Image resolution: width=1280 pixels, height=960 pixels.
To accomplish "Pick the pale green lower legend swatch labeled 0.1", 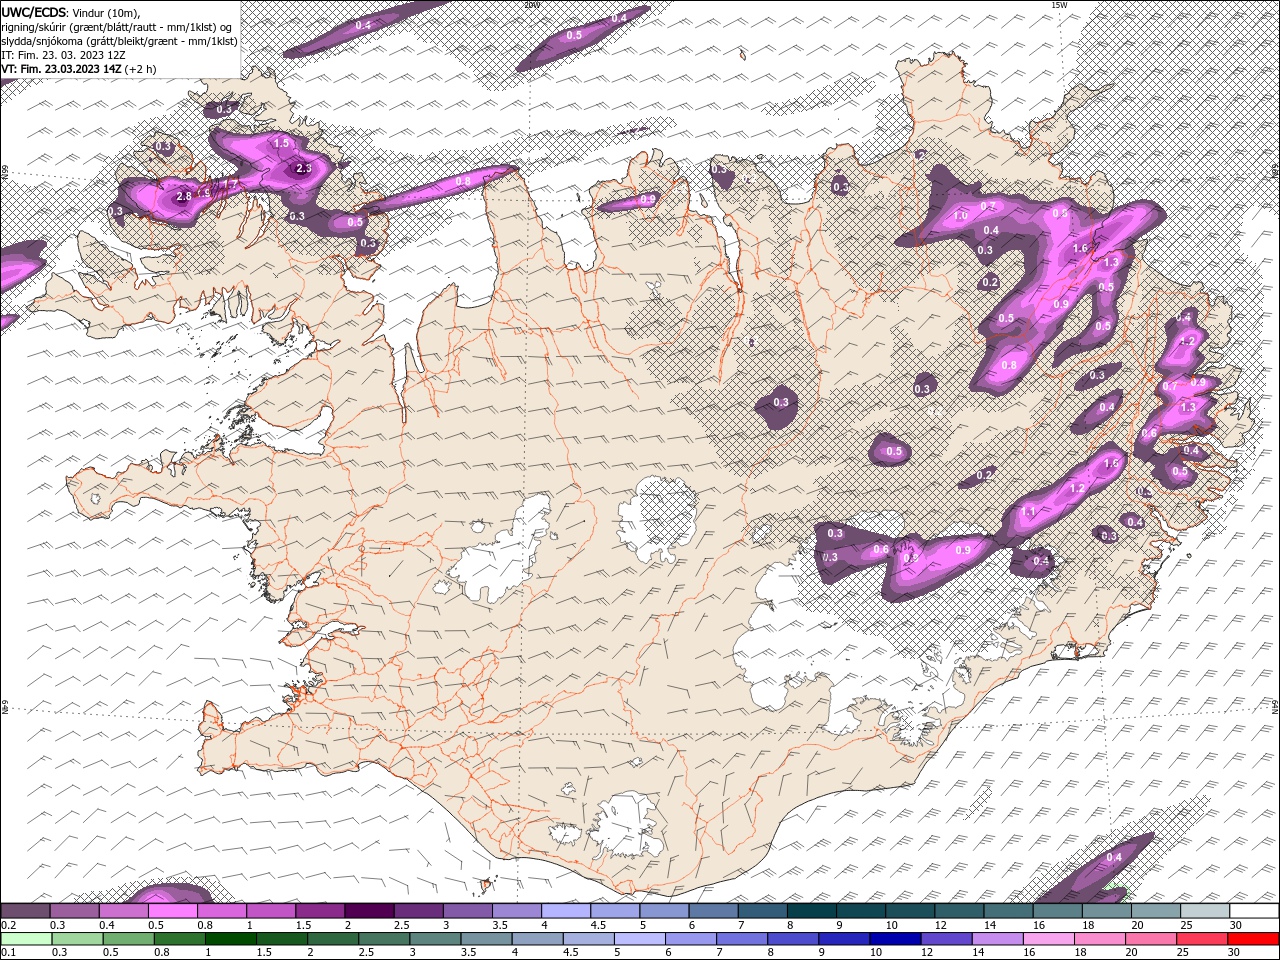I will [26, 939].
